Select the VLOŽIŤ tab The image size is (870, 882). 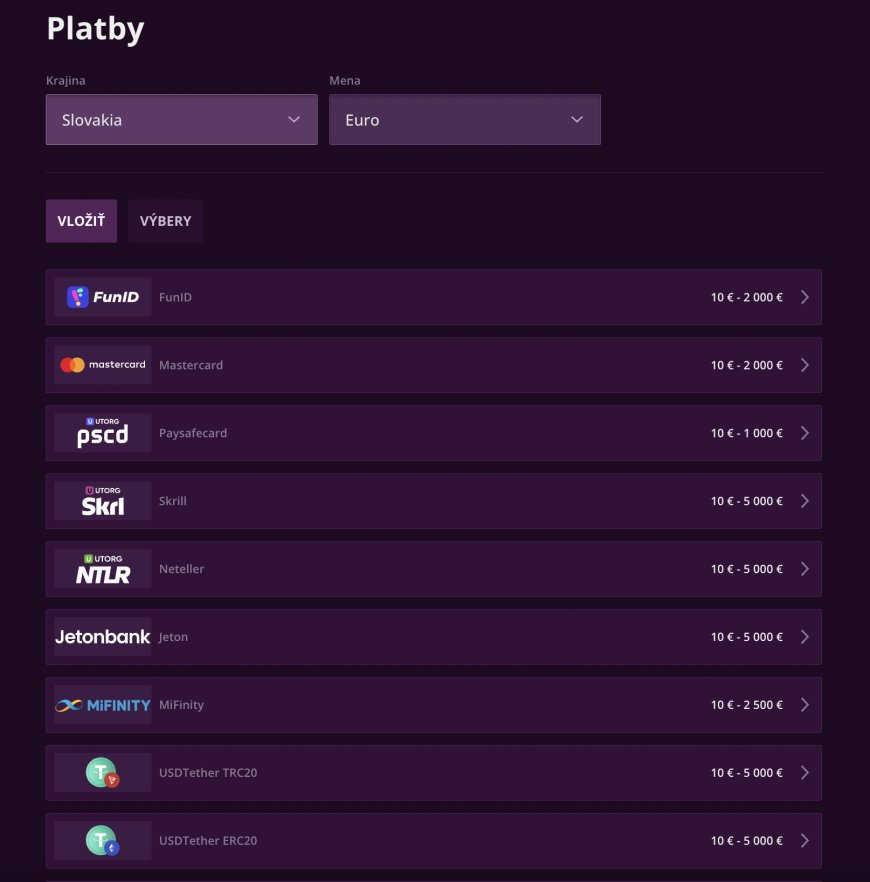tap(82, 221)
